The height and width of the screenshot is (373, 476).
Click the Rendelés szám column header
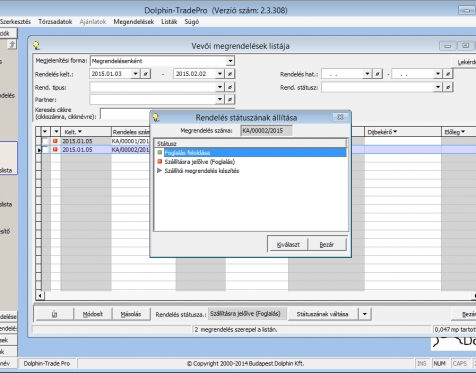coord(131,132)
